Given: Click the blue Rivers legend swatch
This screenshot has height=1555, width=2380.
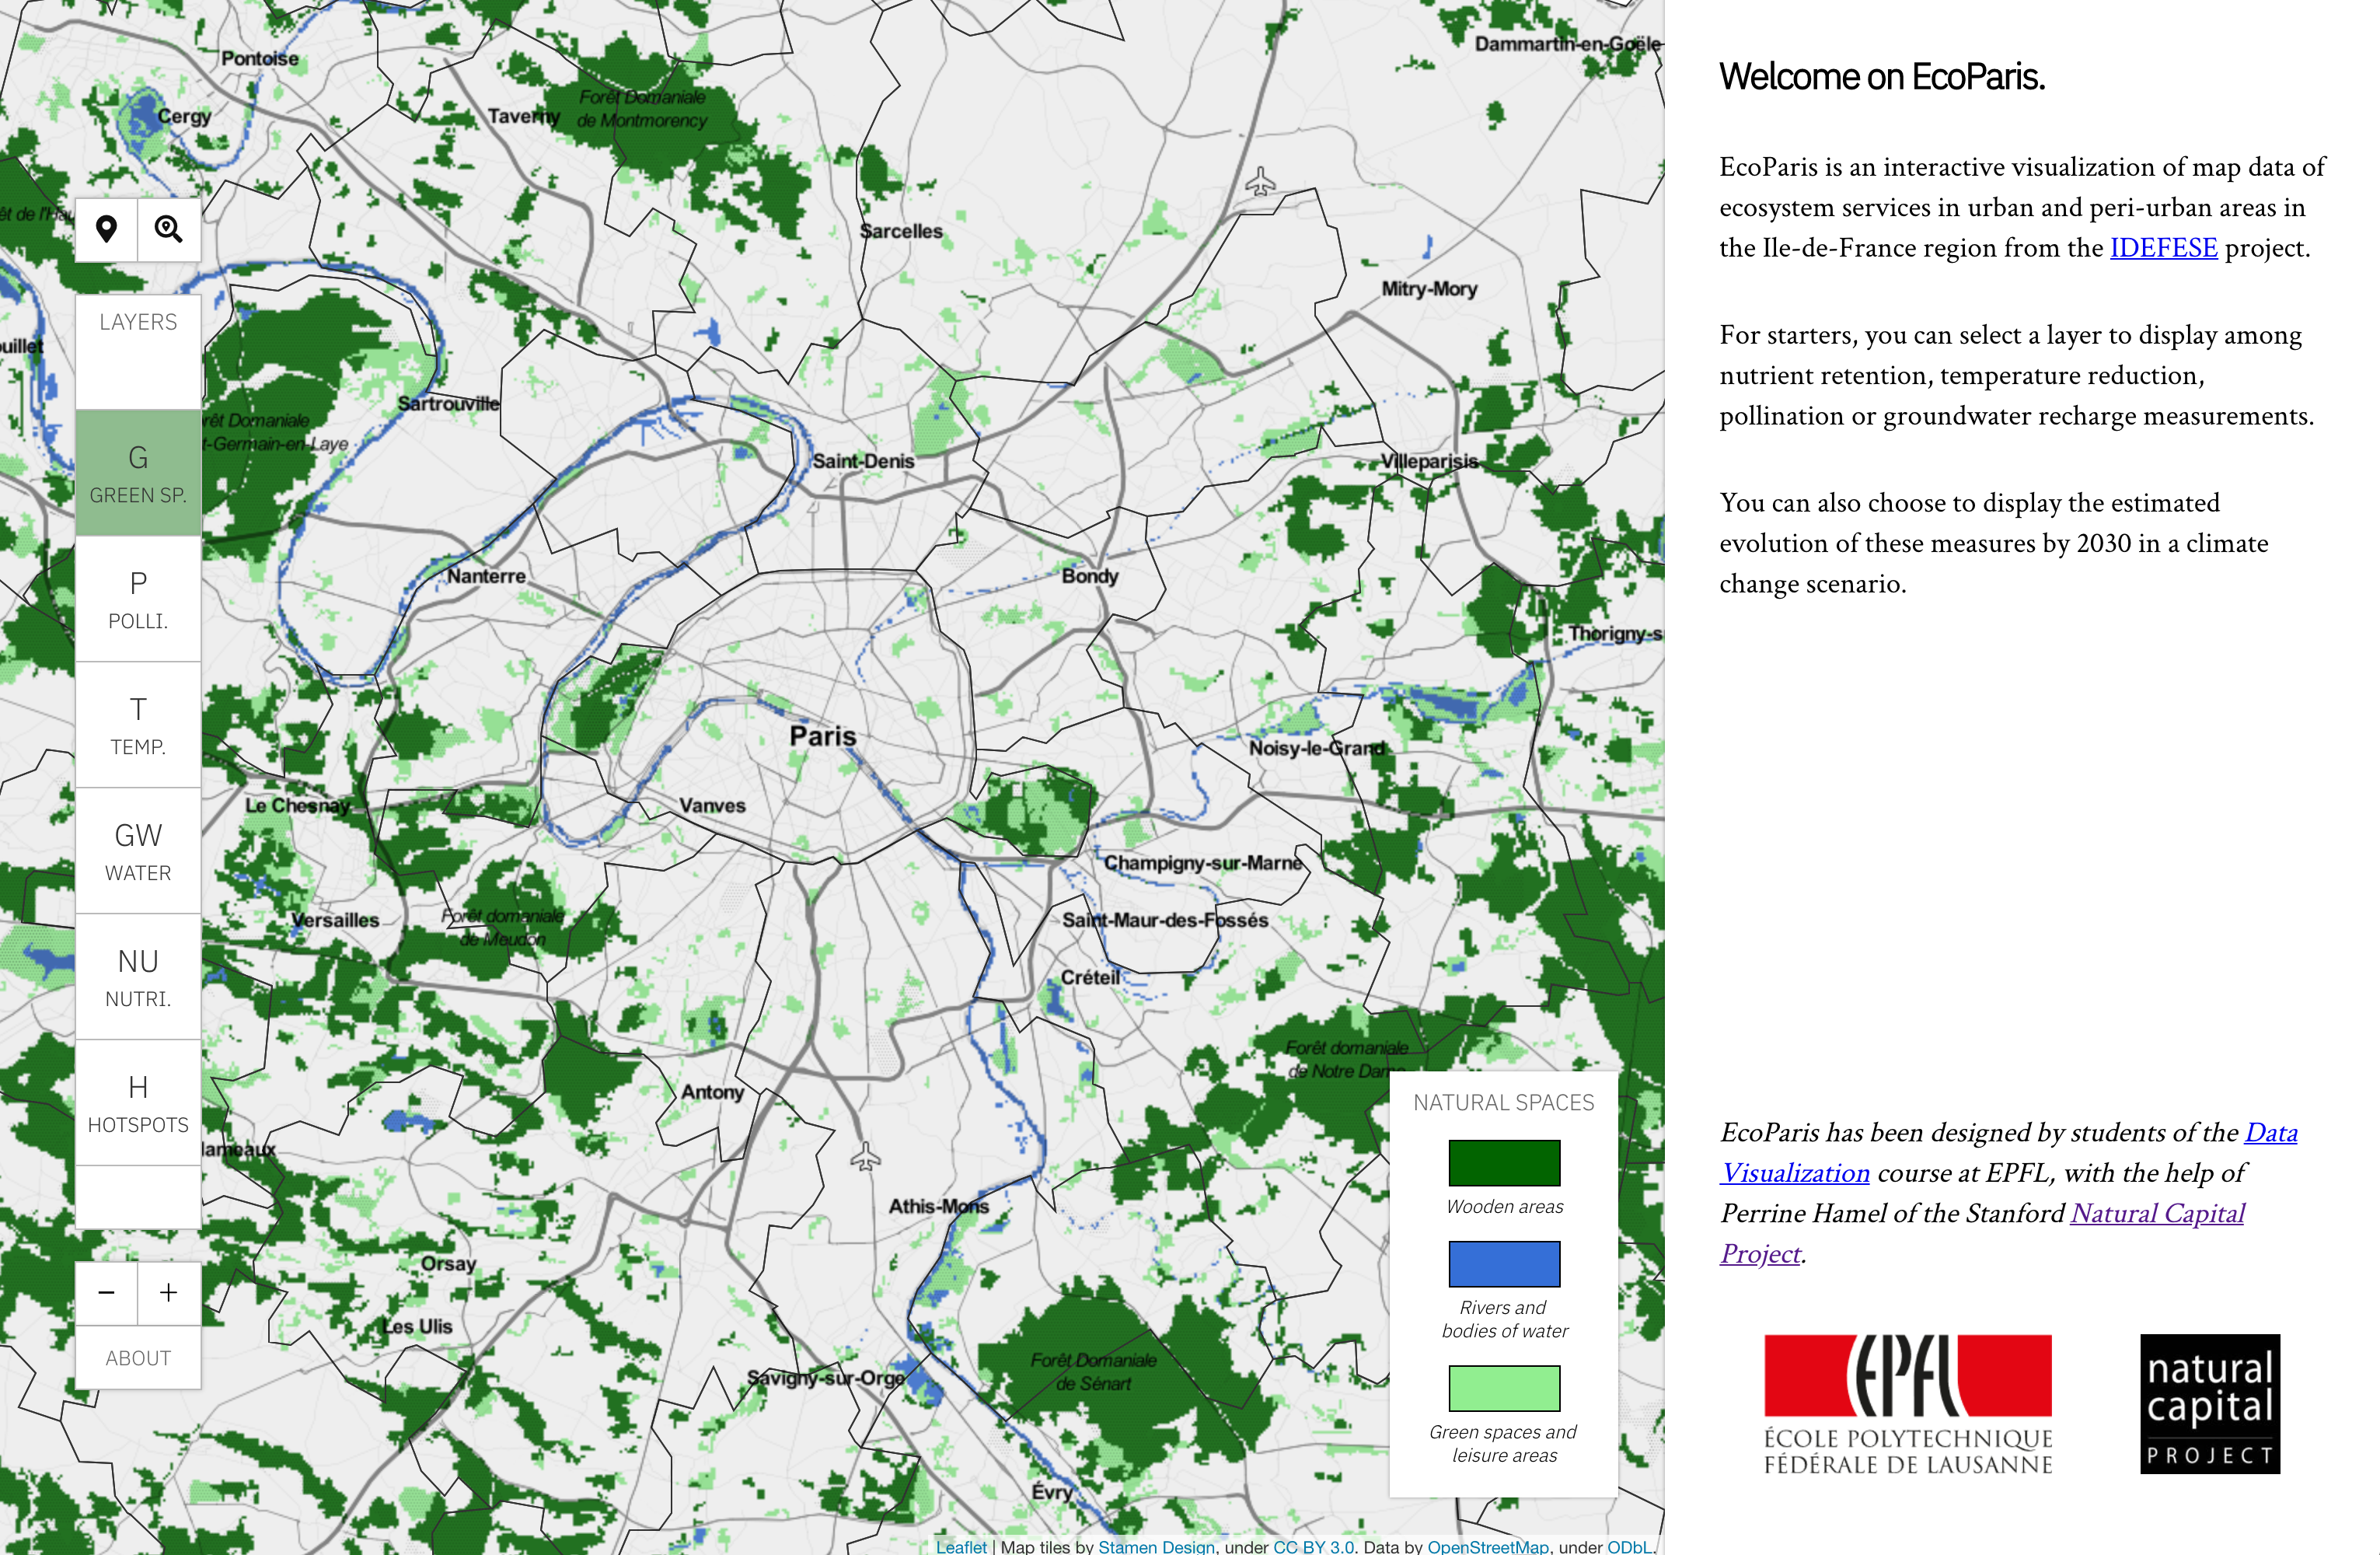Looking at the screenshot, I should [1504, 1264].
